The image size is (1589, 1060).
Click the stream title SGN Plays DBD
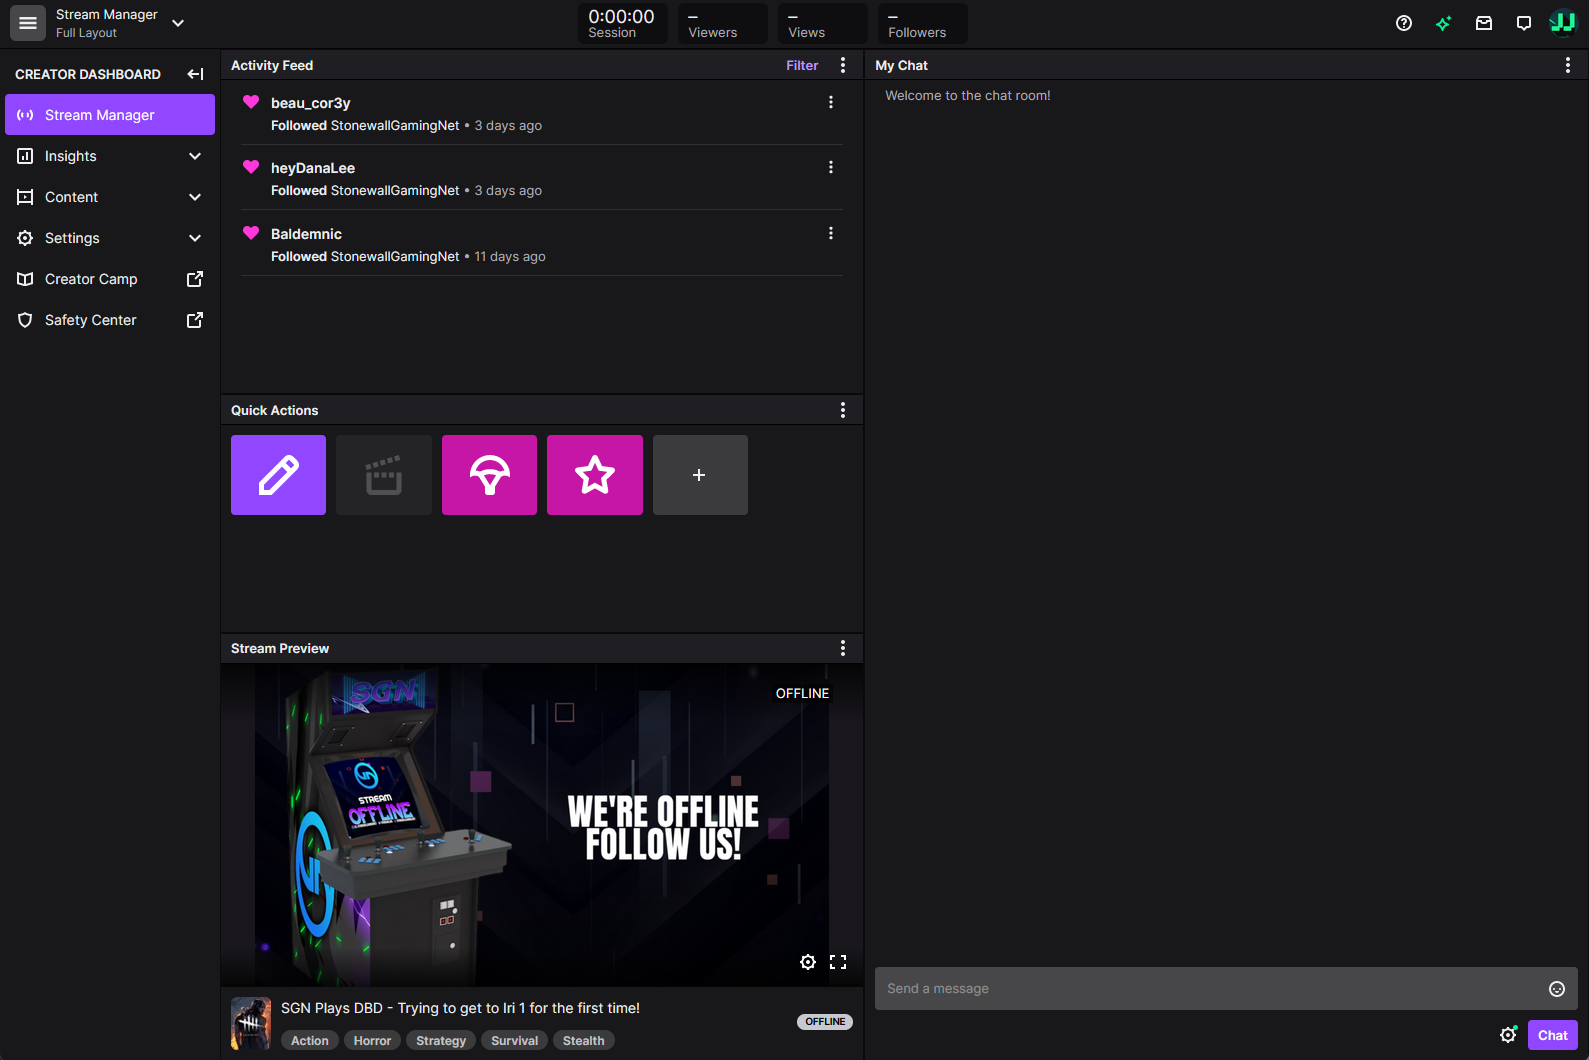[460, 1008]
